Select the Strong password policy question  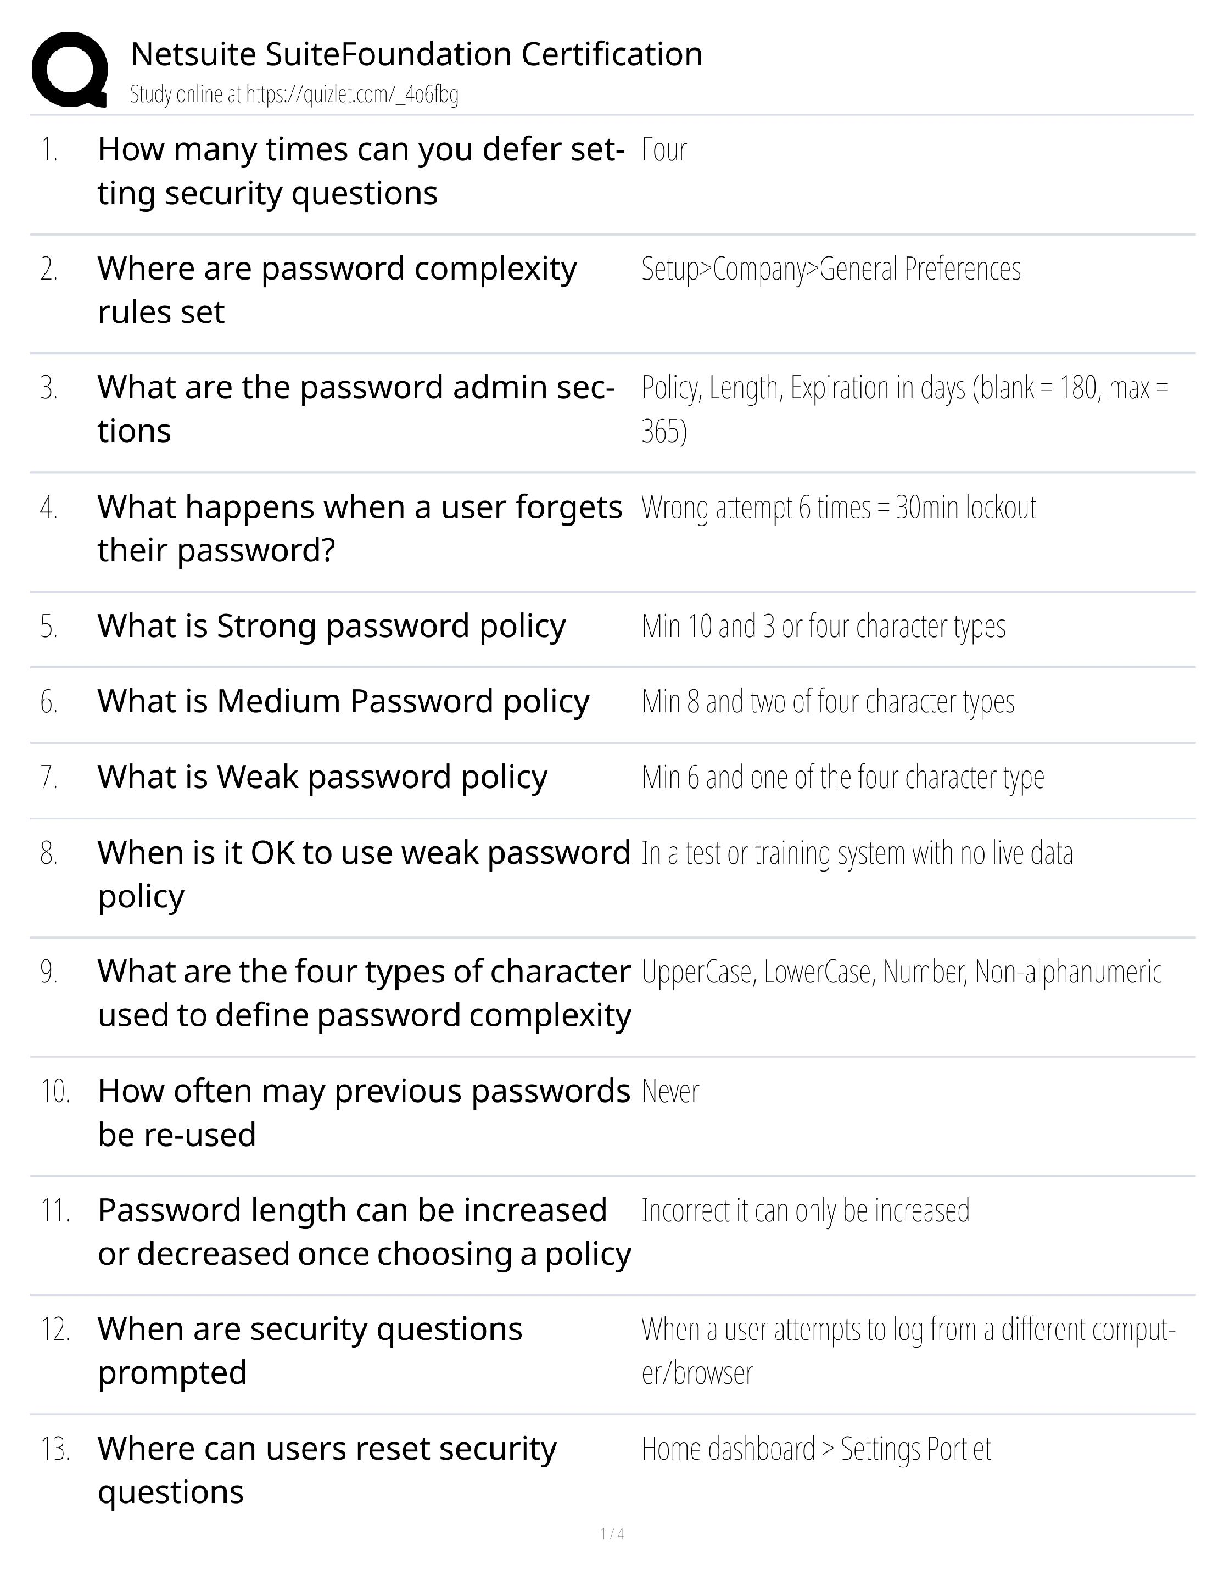331,626
